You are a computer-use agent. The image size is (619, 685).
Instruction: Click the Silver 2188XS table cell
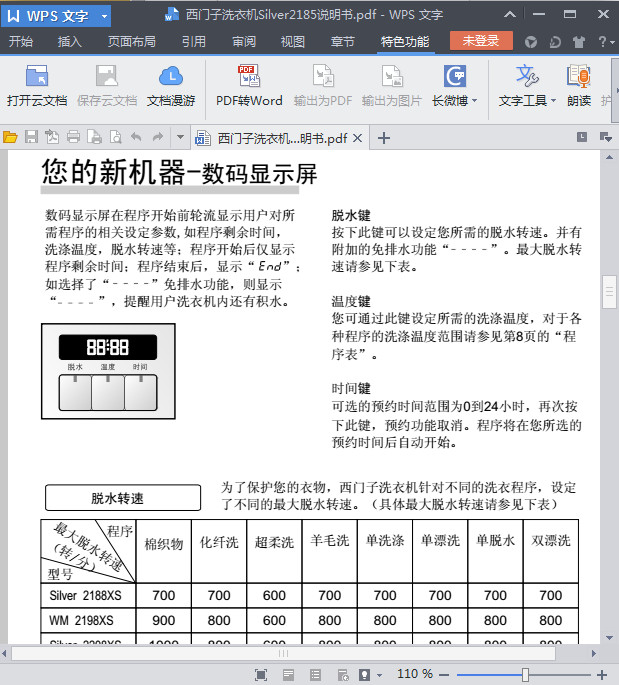88,595
